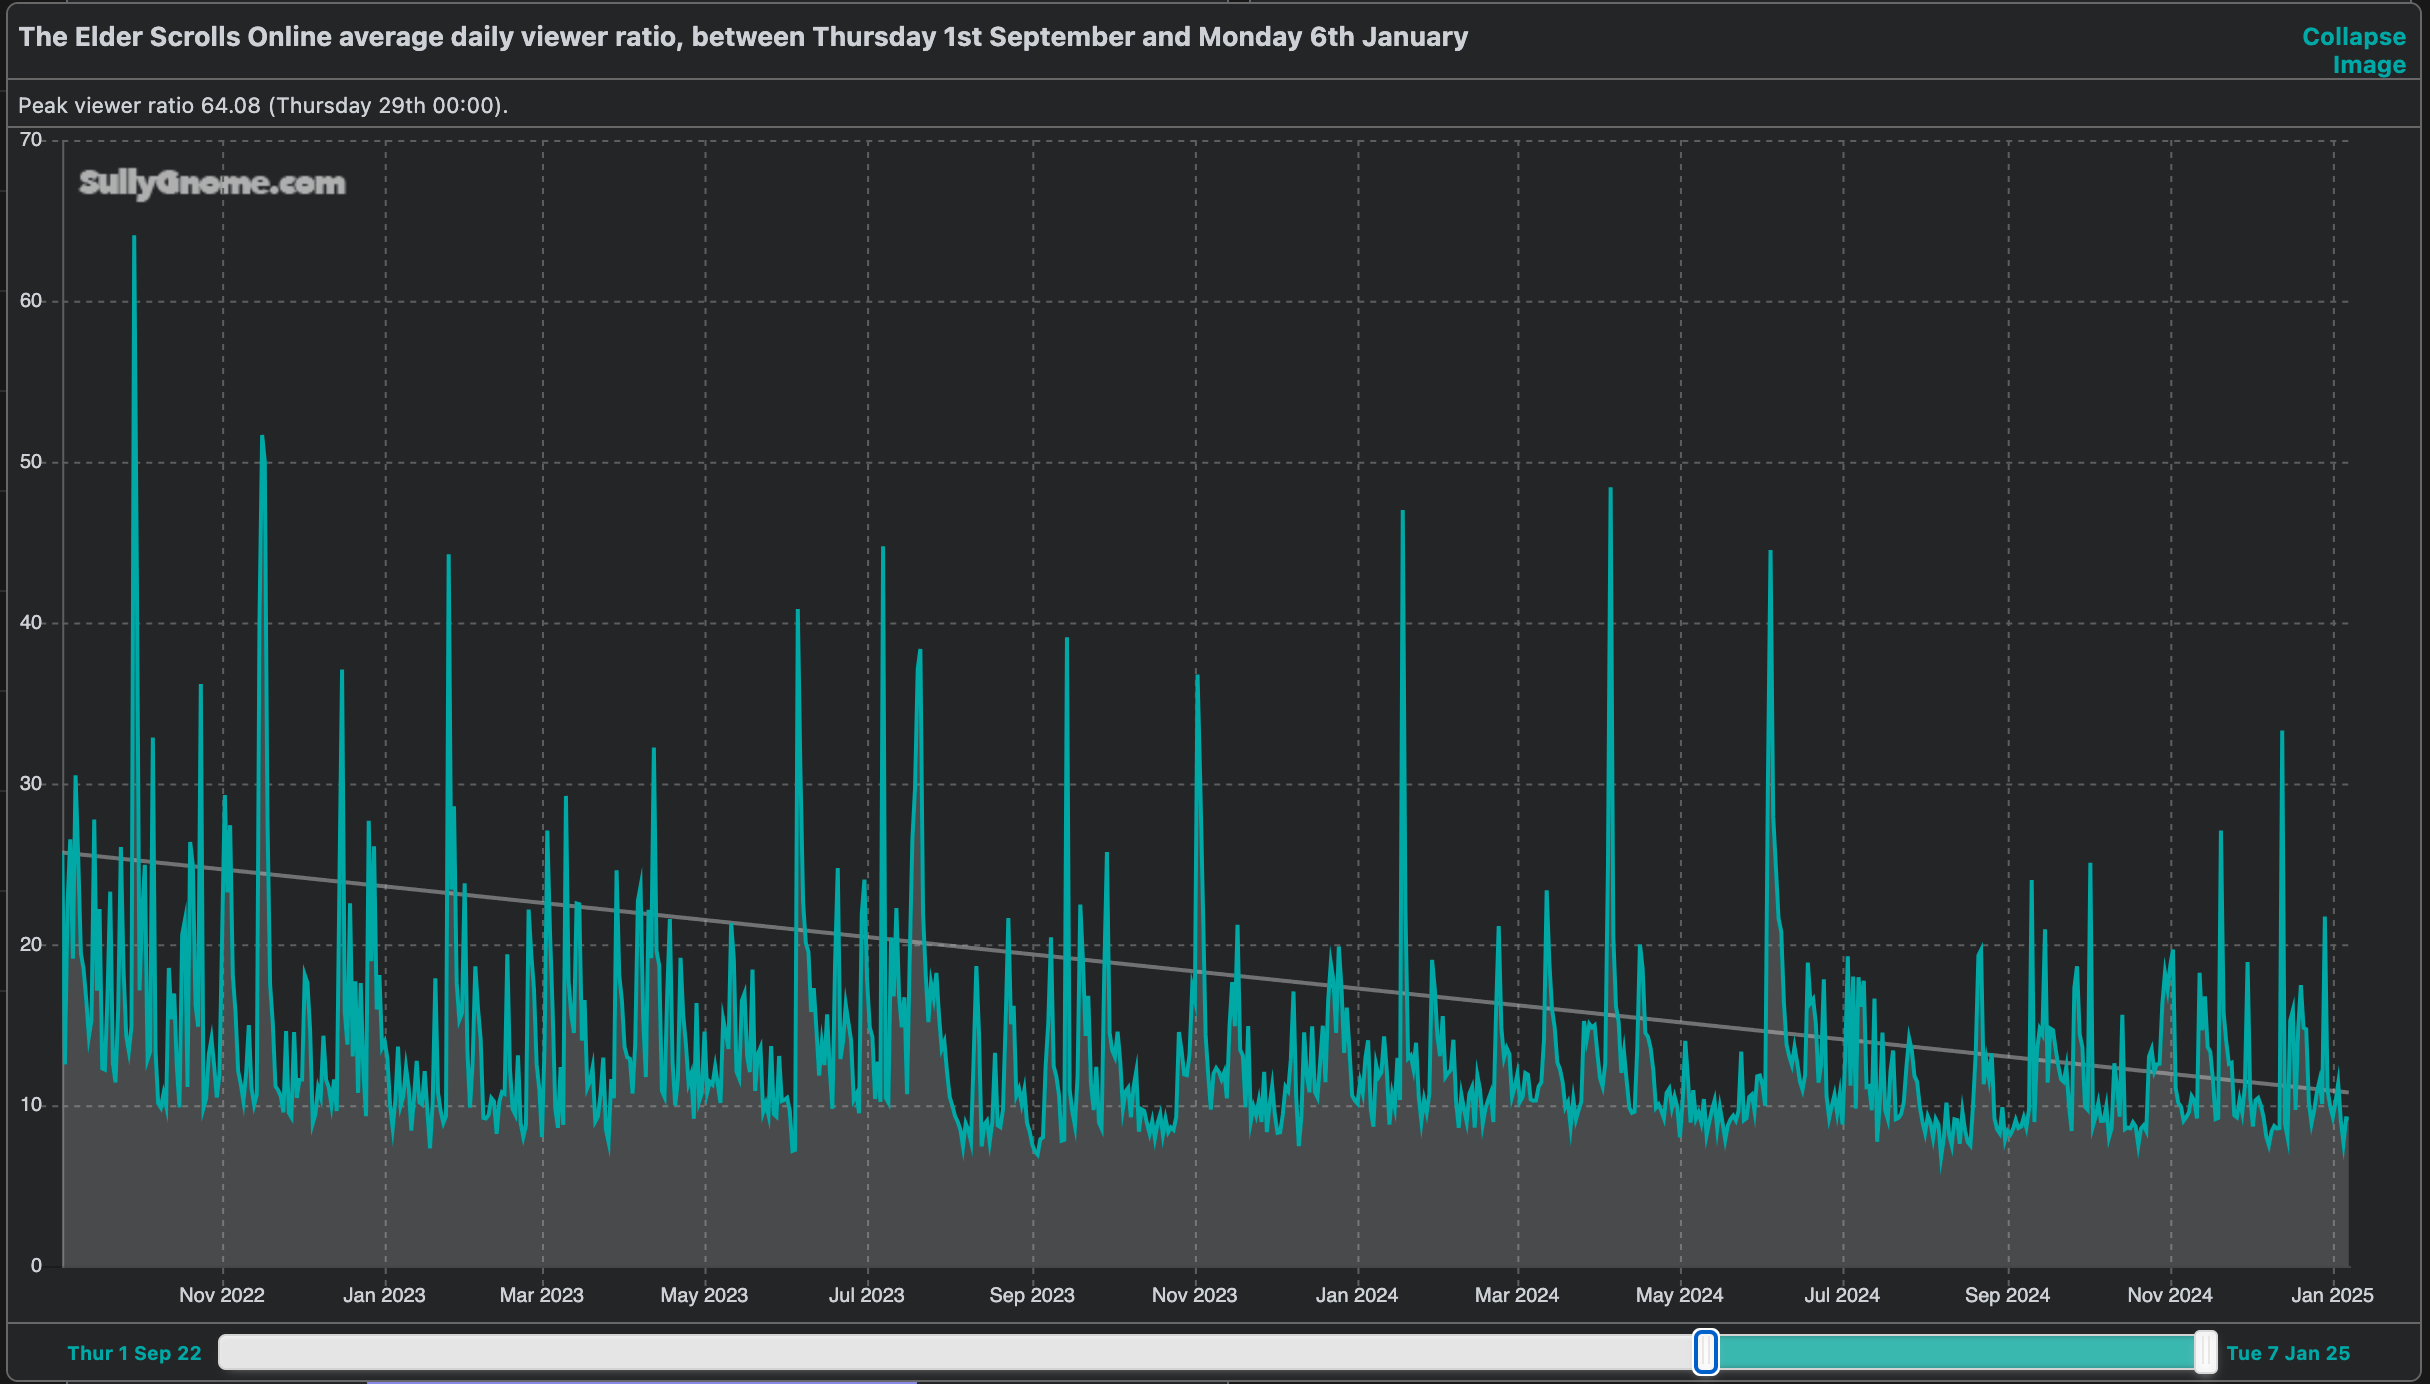2430x1384 pixels.
Task: Click the 'May 2023' axis label
Action: pos(704,1295)
